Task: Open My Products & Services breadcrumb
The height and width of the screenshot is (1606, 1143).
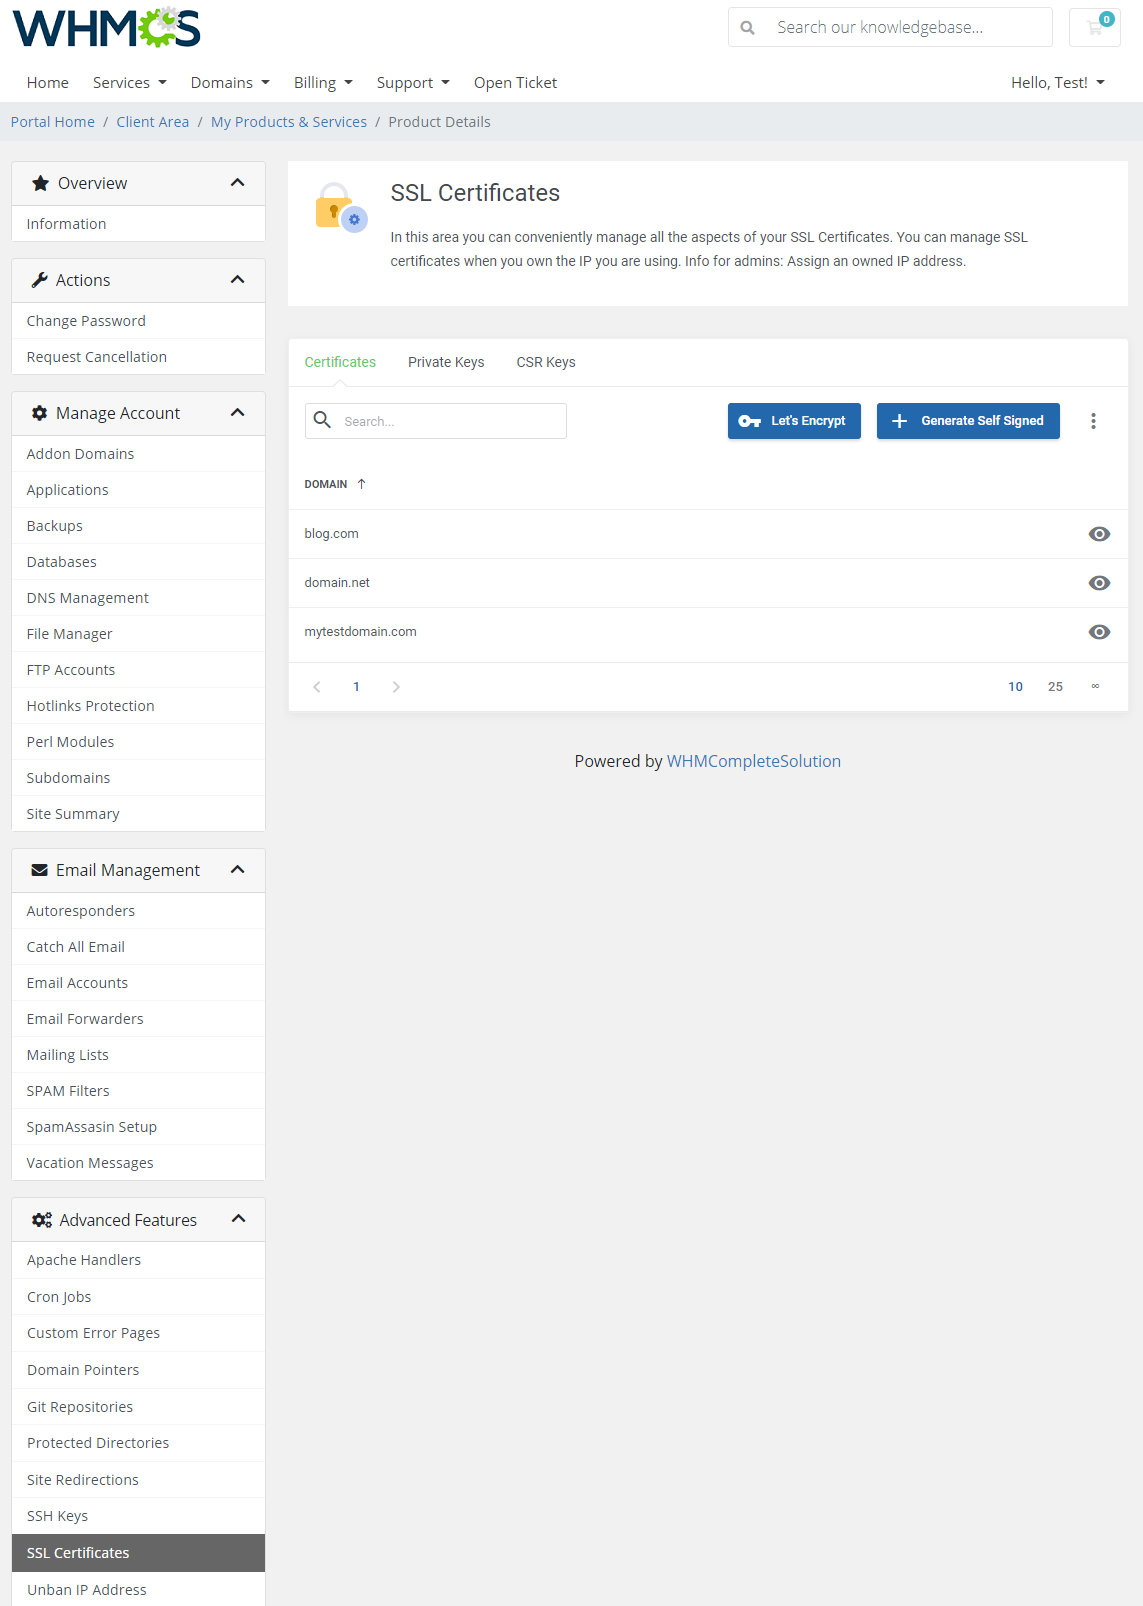Action: click(x=289, y=122)
